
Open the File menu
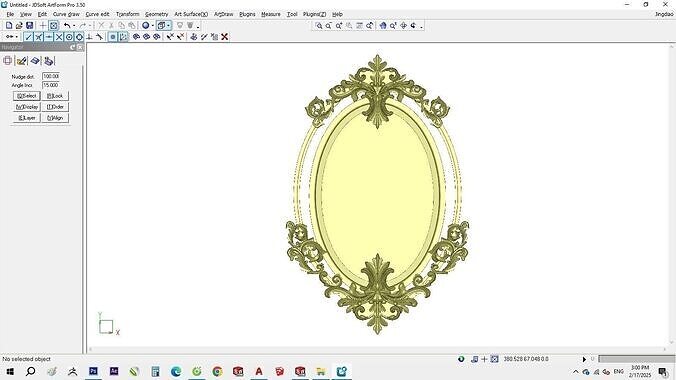pos(10,14)
